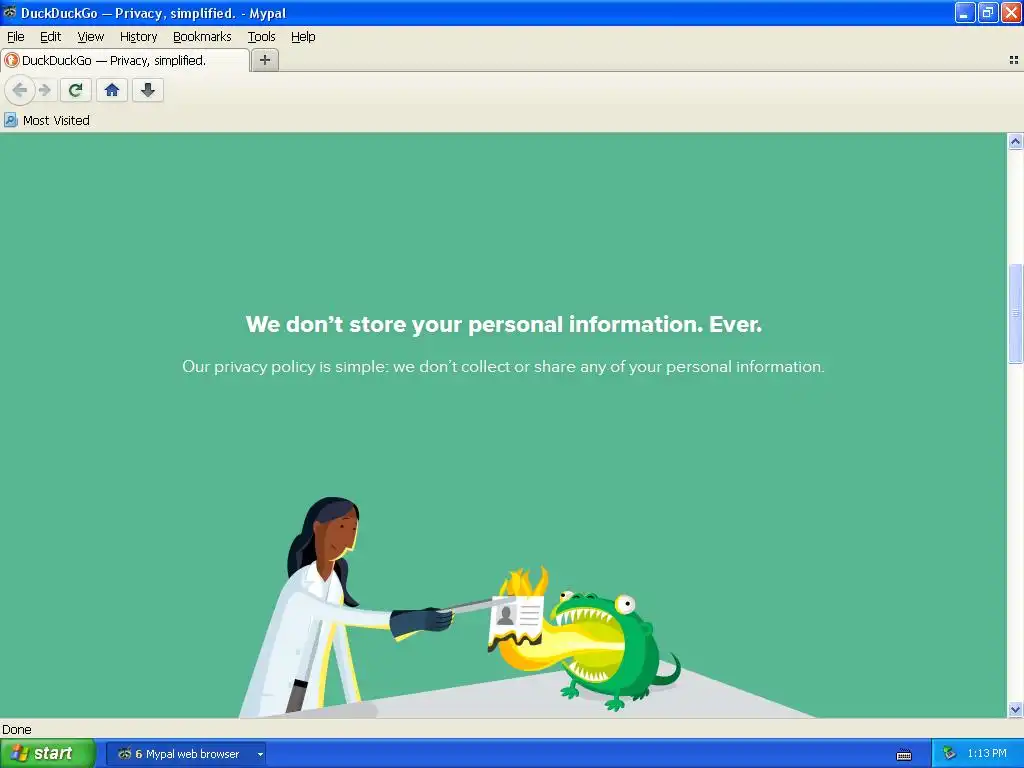The width and height of the screenshot is (1024, 768).
Task: Open the File menu
Action: tap(16, 37)
